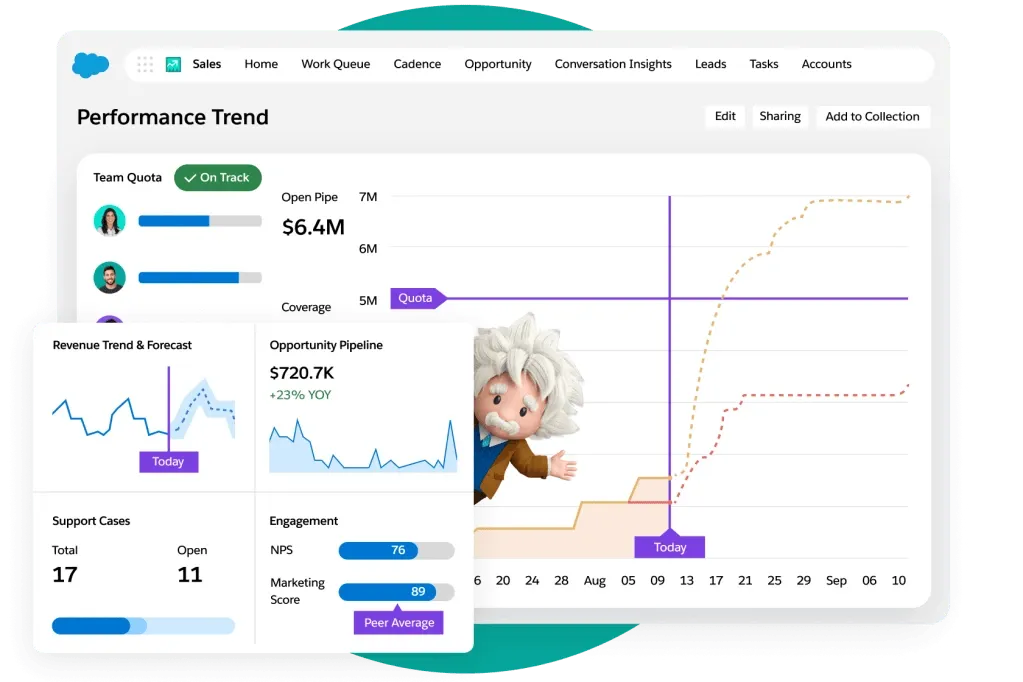
Task: Click the Peer Average marker label
Action: click(398, 622)
